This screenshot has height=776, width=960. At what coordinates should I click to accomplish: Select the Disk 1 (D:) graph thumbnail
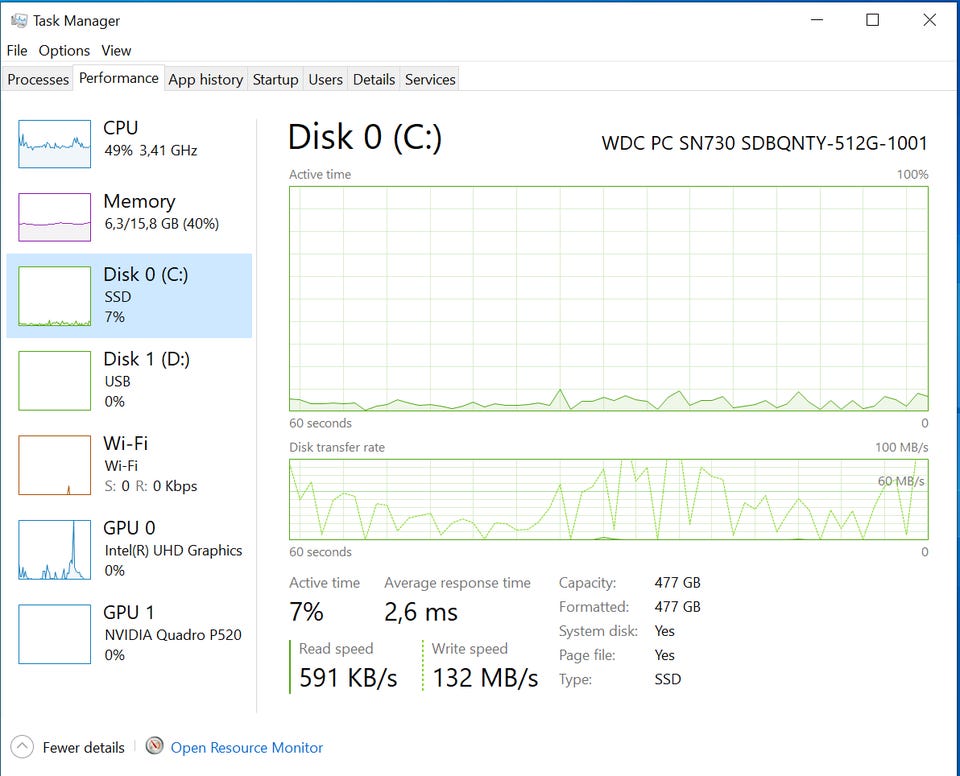pyautogui.click(x=54, y=380)
